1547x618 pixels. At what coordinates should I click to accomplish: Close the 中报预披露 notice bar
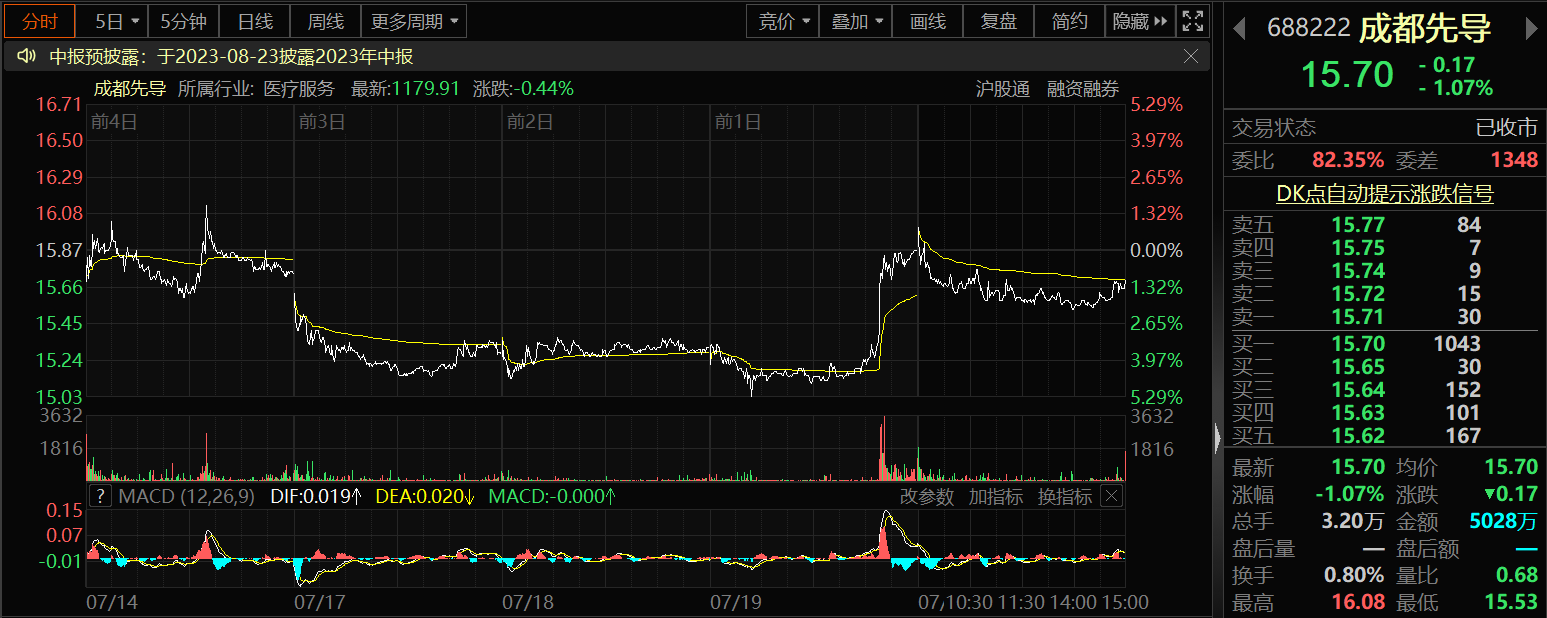1190,56
